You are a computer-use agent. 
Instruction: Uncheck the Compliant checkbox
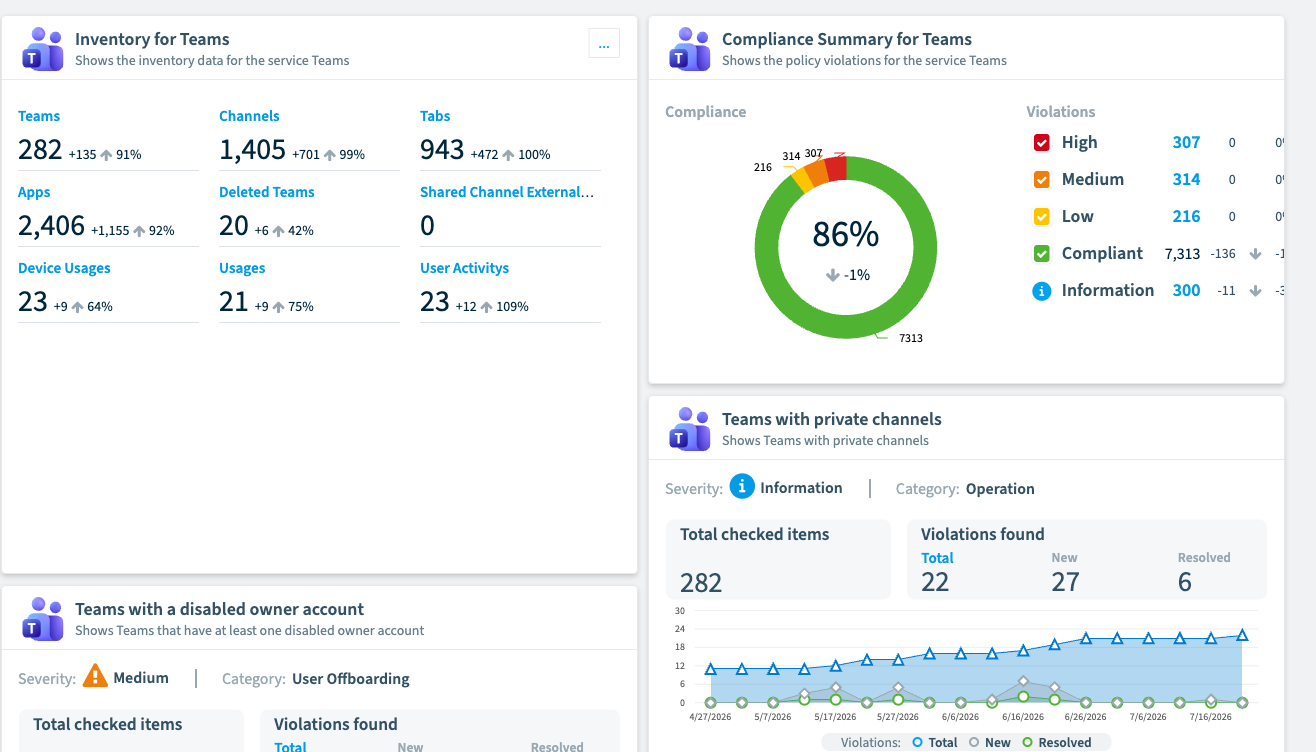[1041, 254]
